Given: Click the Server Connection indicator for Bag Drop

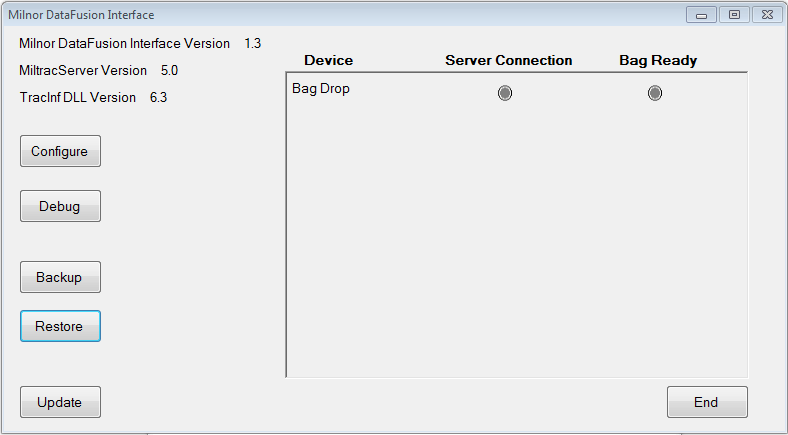Looking at the screenshot, I should click(x=505, y=93).
